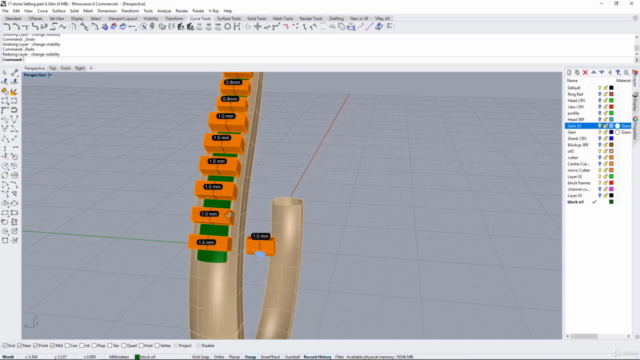Click the settings gear icon at toolbar right end
This screenshot has height=360, width=640.
tap(635, 18)
